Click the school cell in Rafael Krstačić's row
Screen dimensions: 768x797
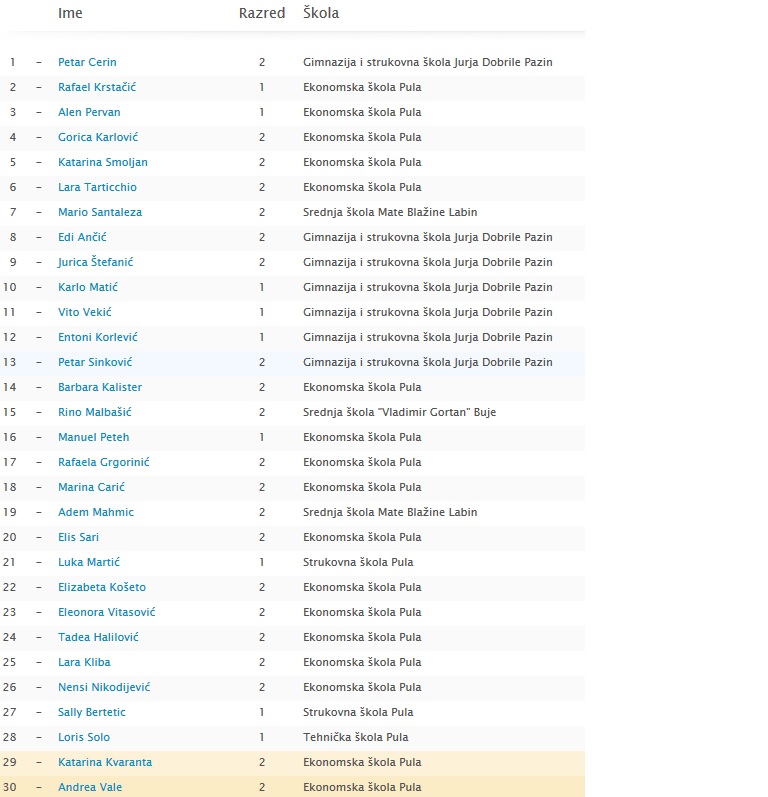[362, 87]
